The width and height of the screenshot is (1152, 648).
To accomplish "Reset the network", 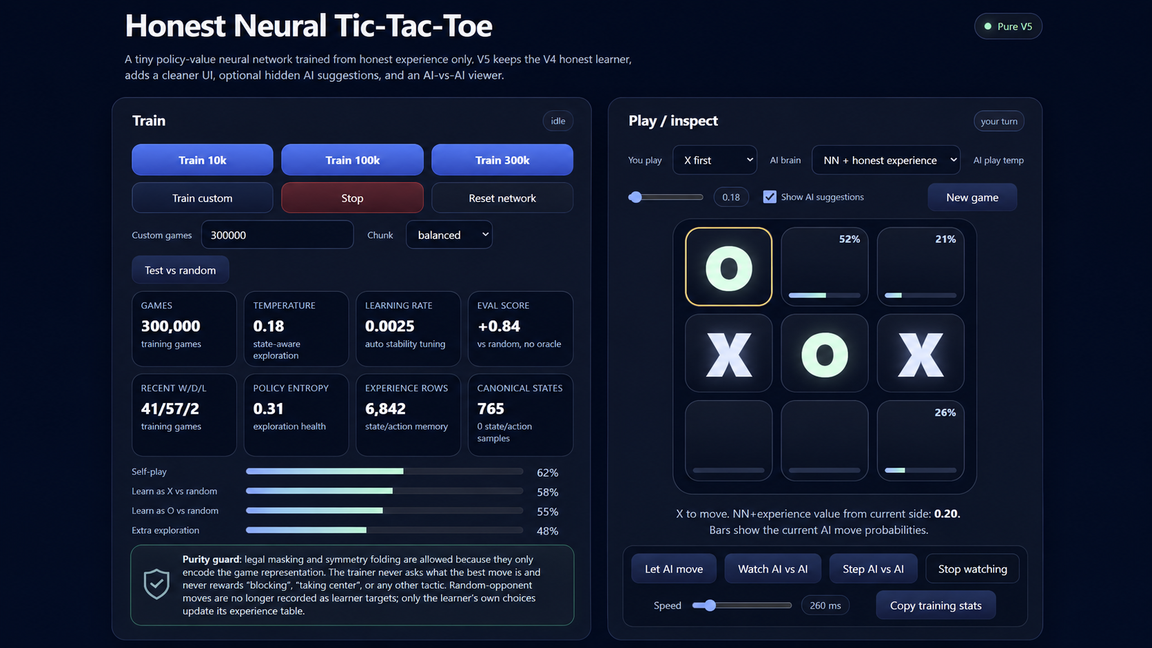I will (x=502, y=198).
